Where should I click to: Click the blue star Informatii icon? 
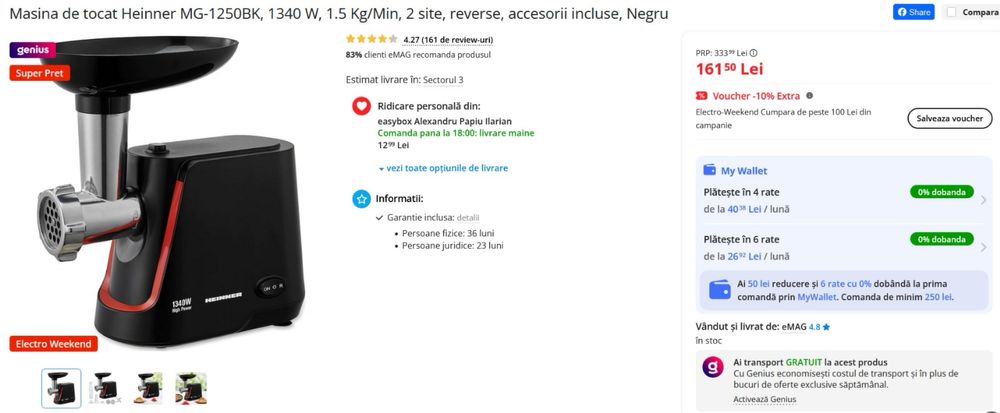[362, 199]
